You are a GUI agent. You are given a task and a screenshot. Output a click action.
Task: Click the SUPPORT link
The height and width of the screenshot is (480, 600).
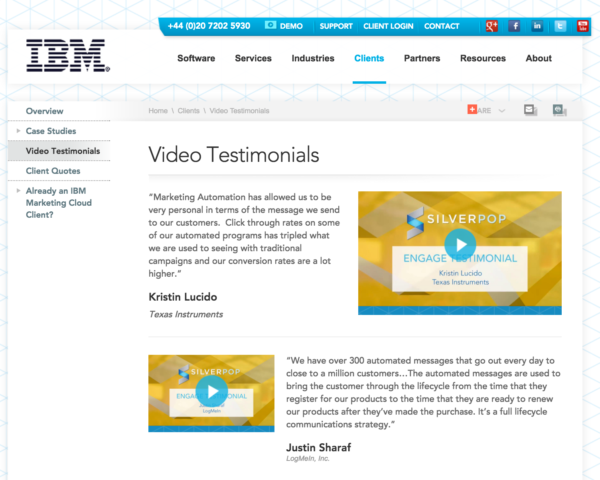click(336, 26)
